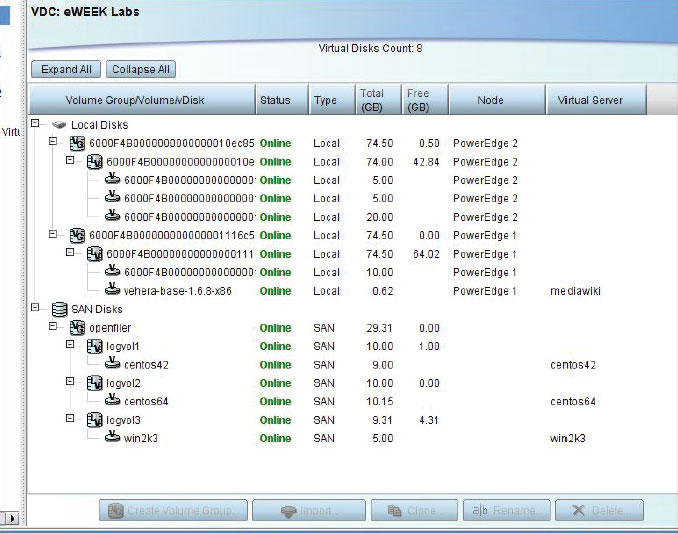Image resolution: width=678 pixels, height=534 pixels.
Task: Click the Local Disks drive icon
Action: click(59, 125)
